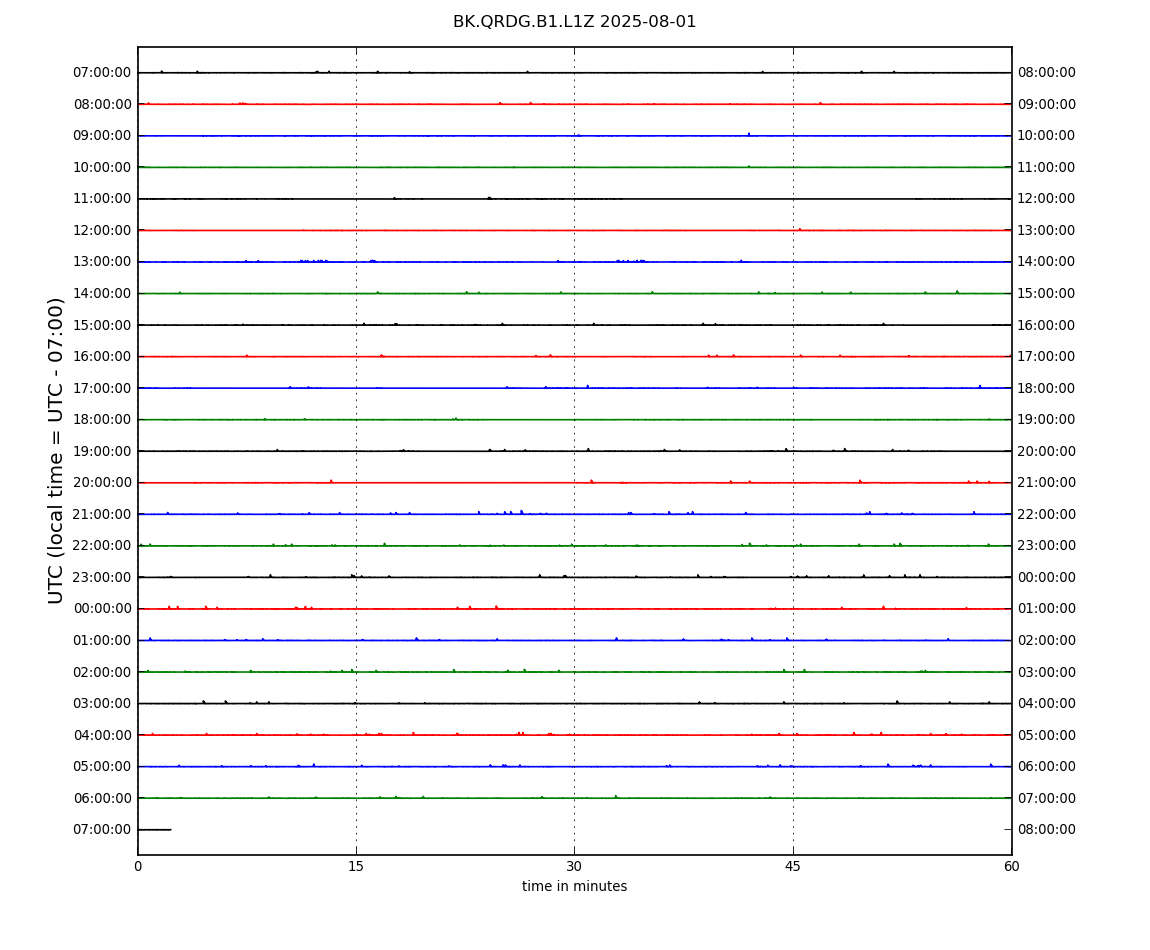Click the right axis label 06:00:00
This screenshot has height=950, width=1150.
click(1047, 767)
